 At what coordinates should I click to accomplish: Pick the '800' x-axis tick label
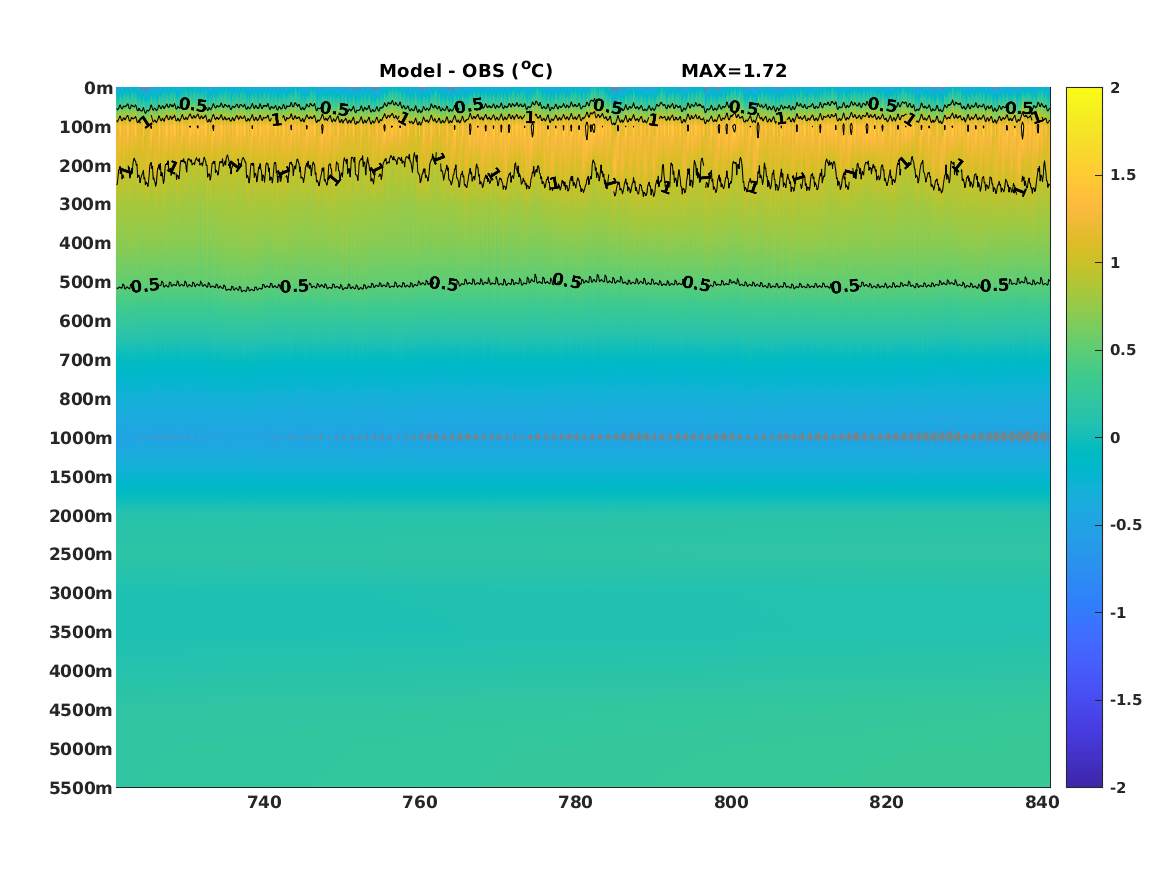pos(731,802)
